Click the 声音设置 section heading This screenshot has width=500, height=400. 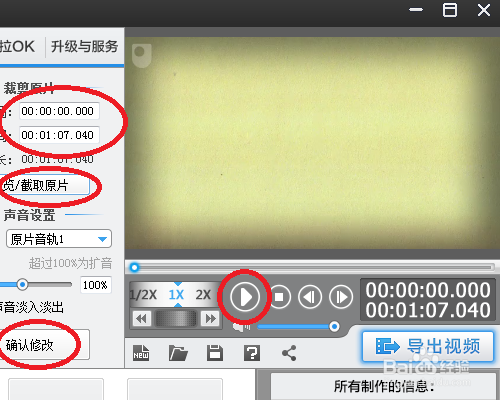tap(29, 215)
